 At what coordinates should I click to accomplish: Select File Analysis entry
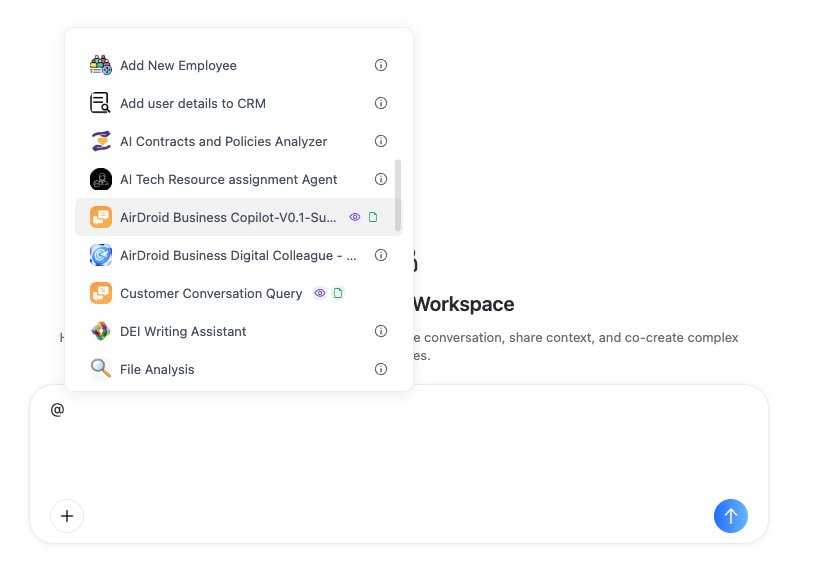click(x=239, y=370)
